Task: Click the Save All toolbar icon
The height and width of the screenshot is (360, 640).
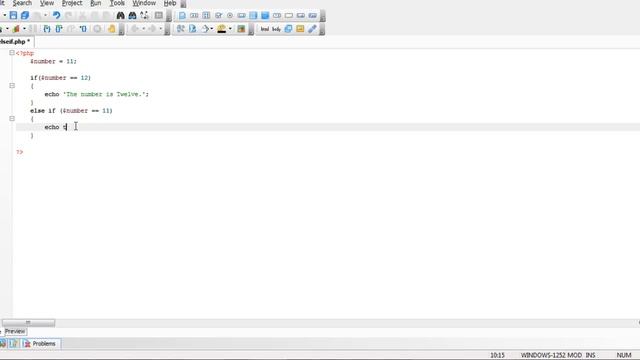Action: point(25,16)
